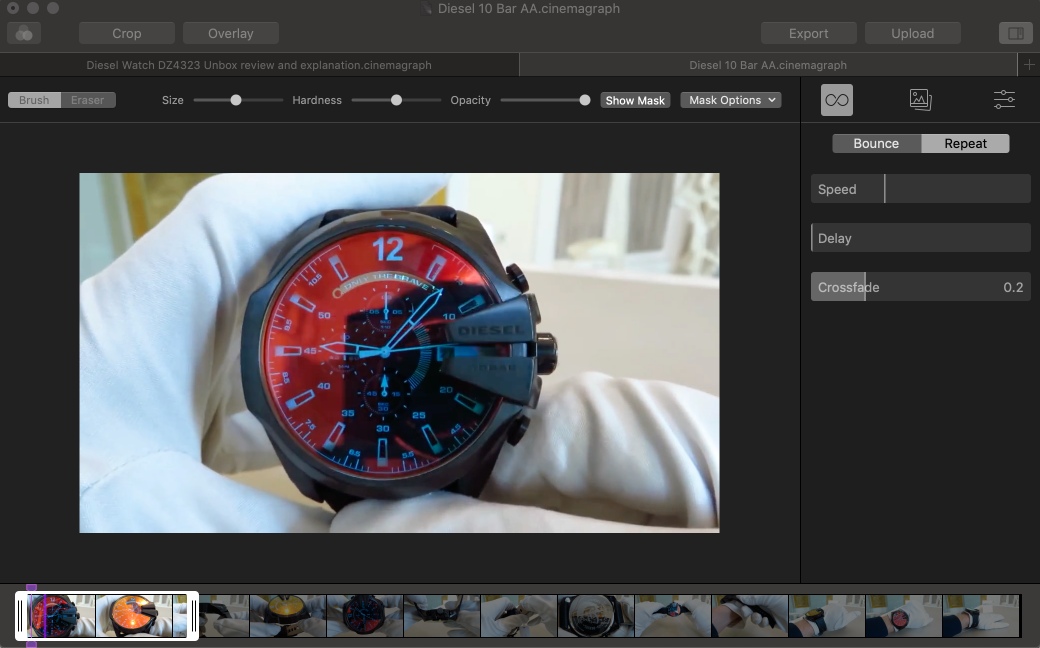Click the Overlay button
The width and height of the screenshot is (1040, 648).
coord(231,33)
